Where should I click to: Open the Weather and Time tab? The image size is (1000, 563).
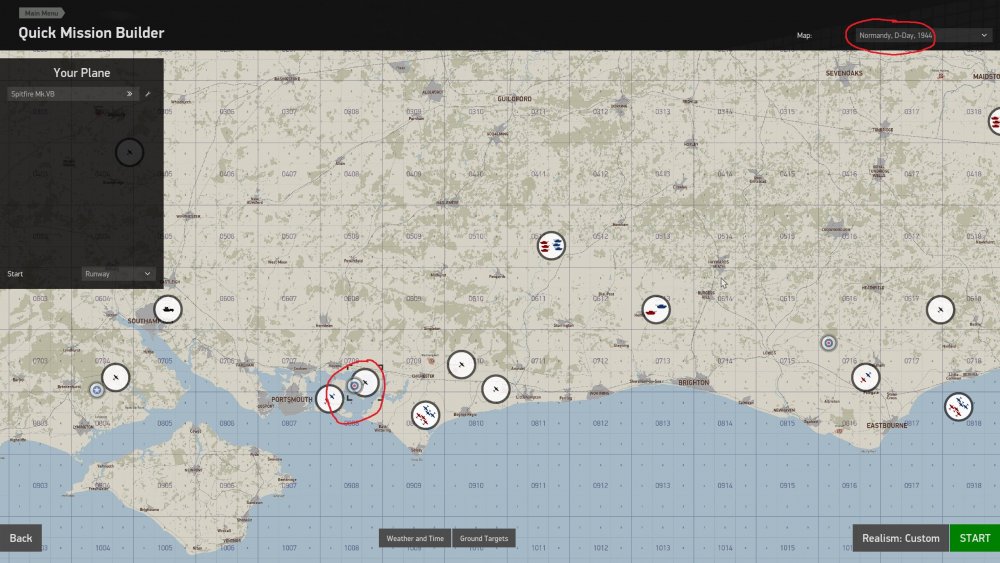415,538
